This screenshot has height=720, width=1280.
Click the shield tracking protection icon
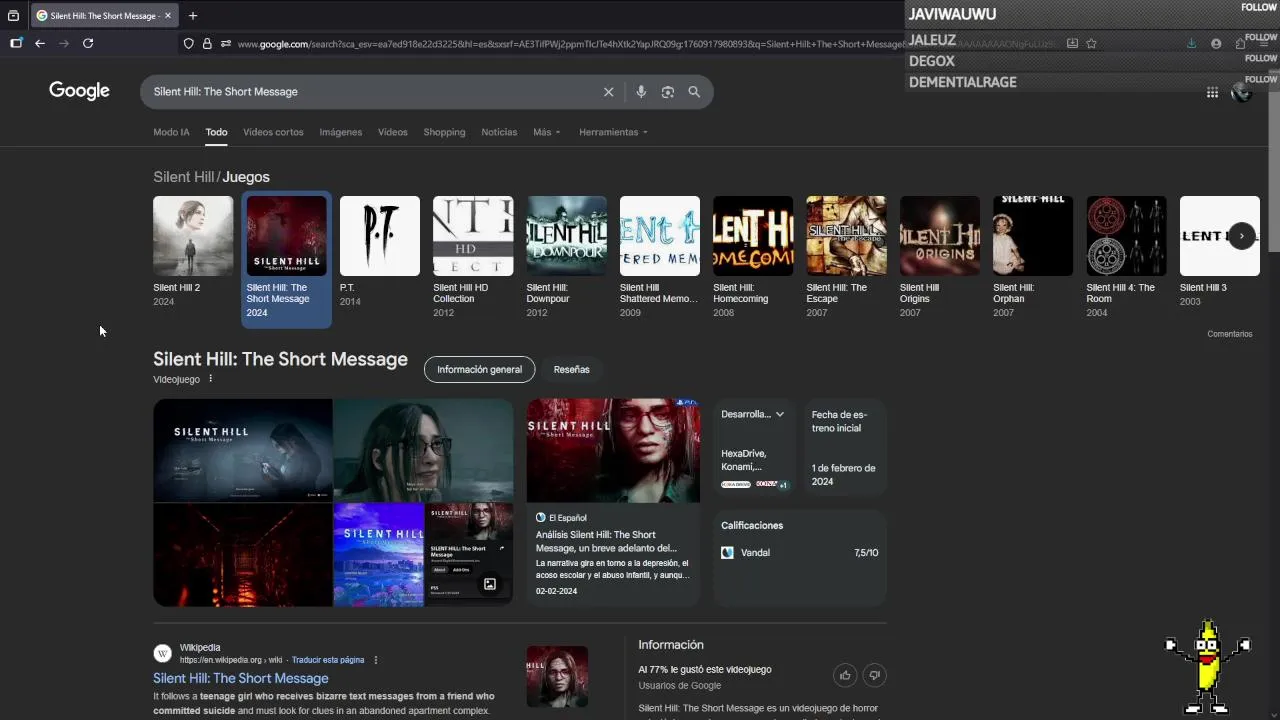coord(188,44)
